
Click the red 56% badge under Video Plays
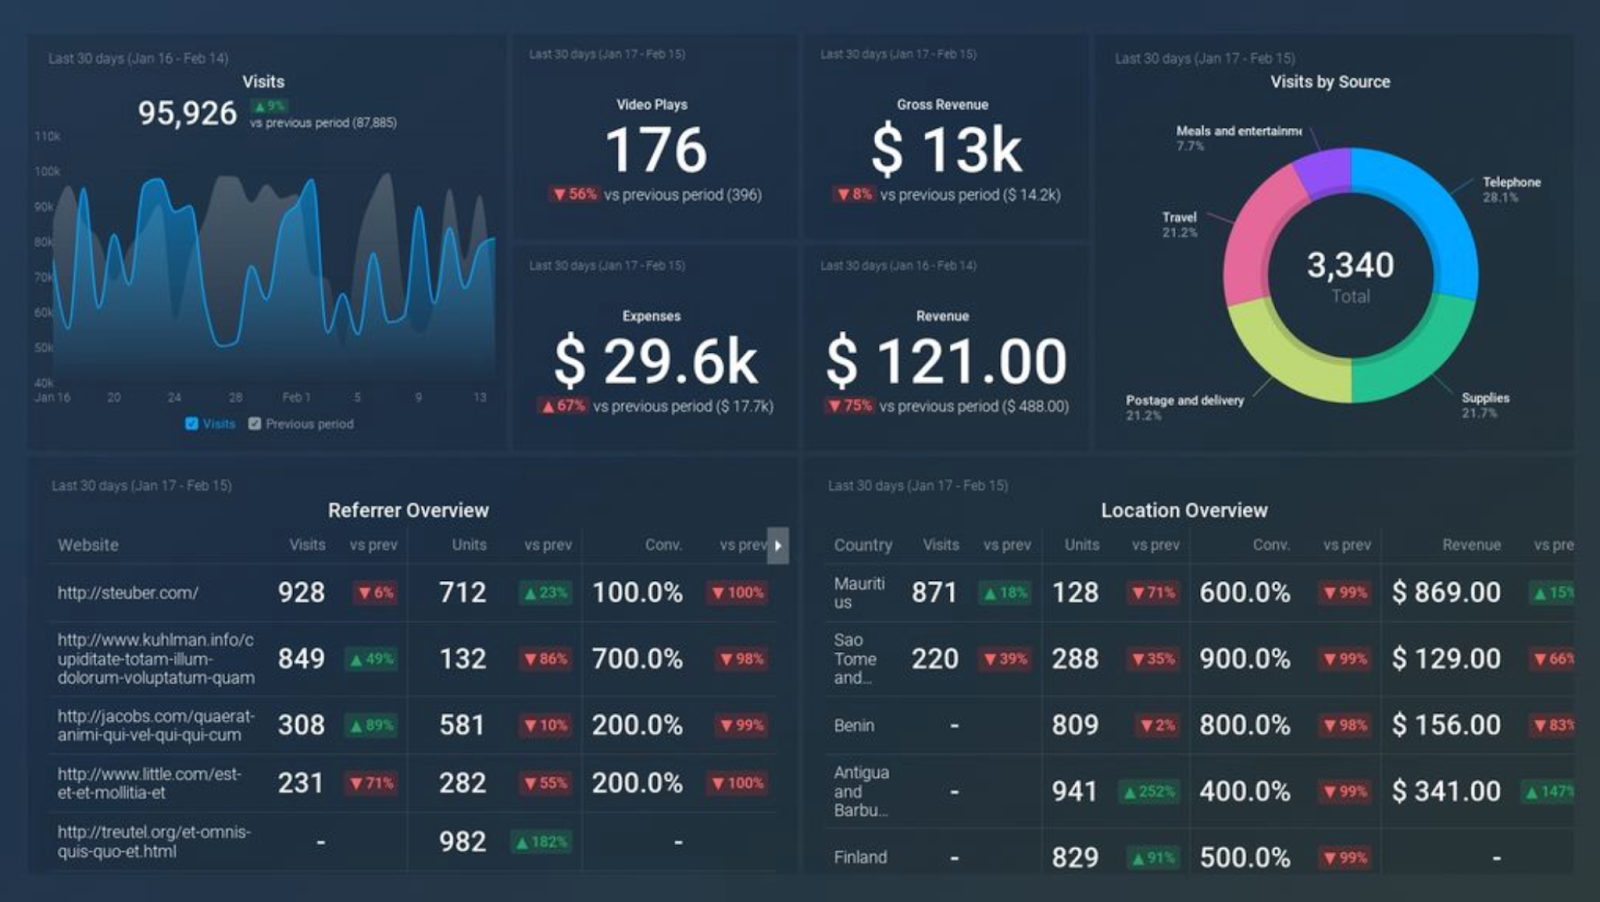point(574,194)
